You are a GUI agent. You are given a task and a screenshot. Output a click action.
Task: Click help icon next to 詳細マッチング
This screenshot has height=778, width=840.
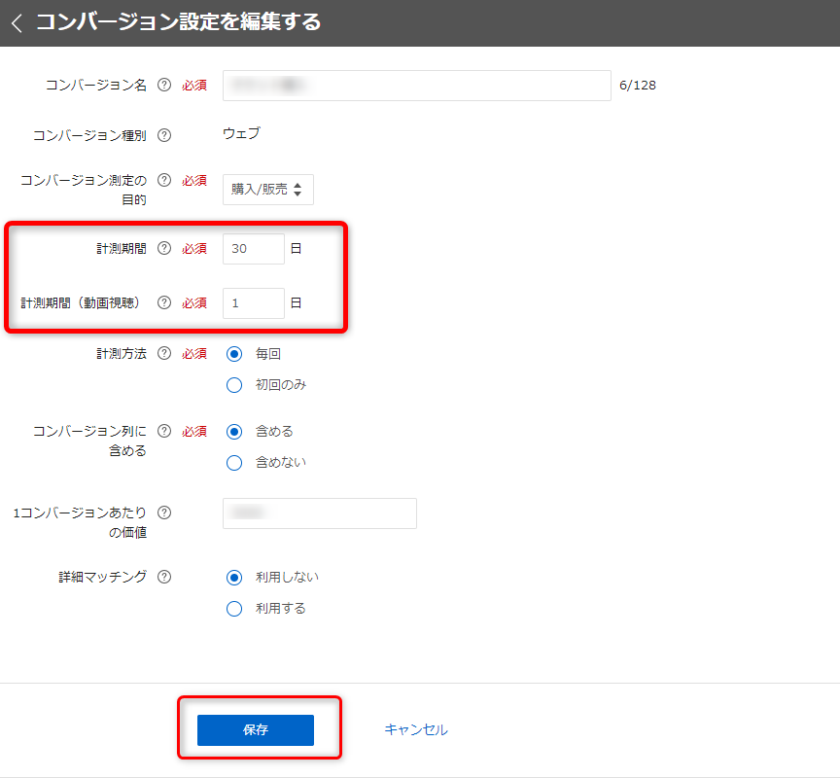pos(165,577)
